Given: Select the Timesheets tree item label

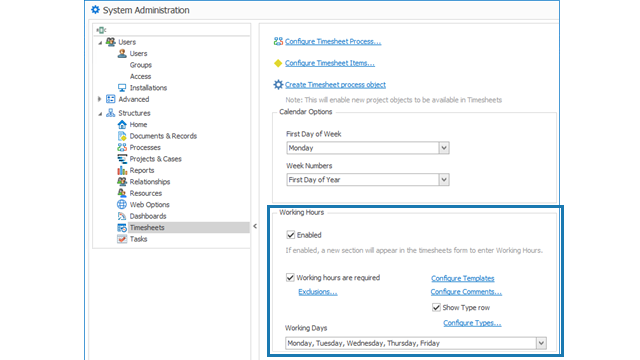Looking at the screenshot, I should tap(147, 227).
